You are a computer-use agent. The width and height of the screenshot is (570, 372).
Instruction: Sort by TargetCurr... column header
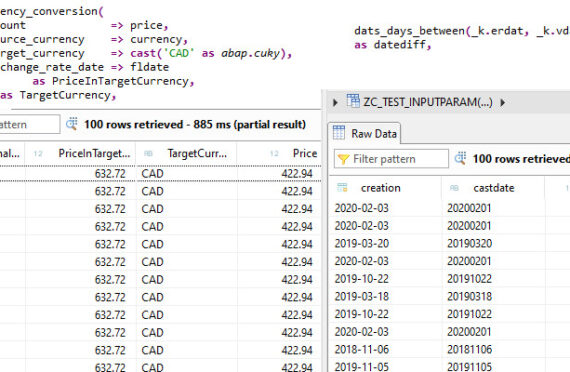point(187,153)
